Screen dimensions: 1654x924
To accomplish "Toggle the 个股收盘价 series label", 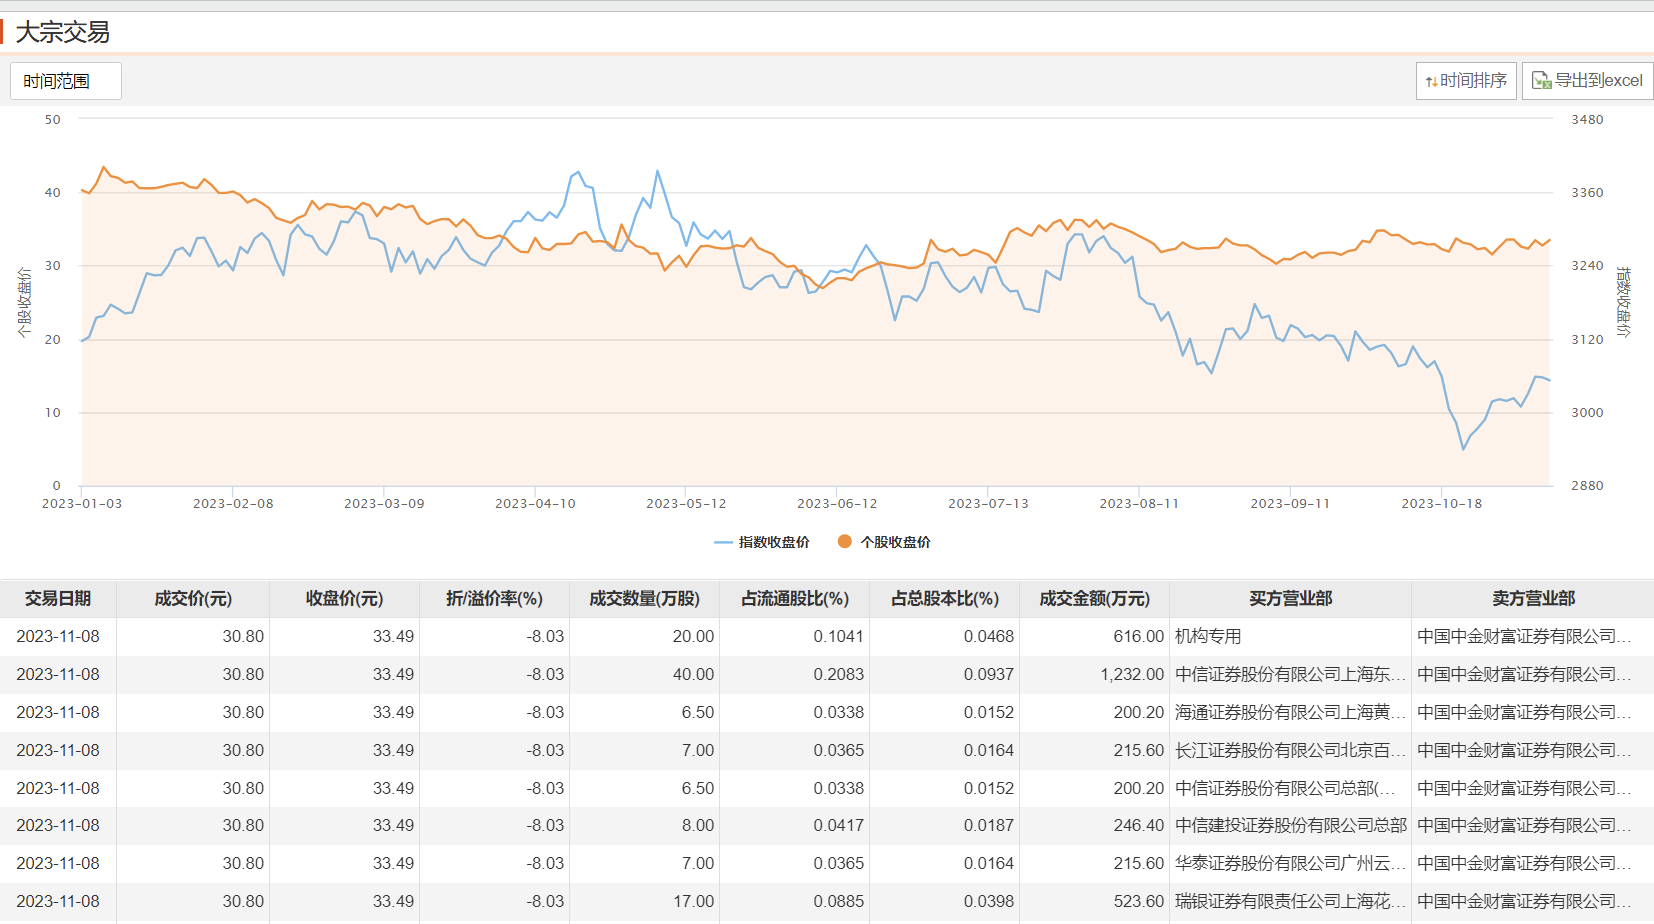I will pos(895,542).
